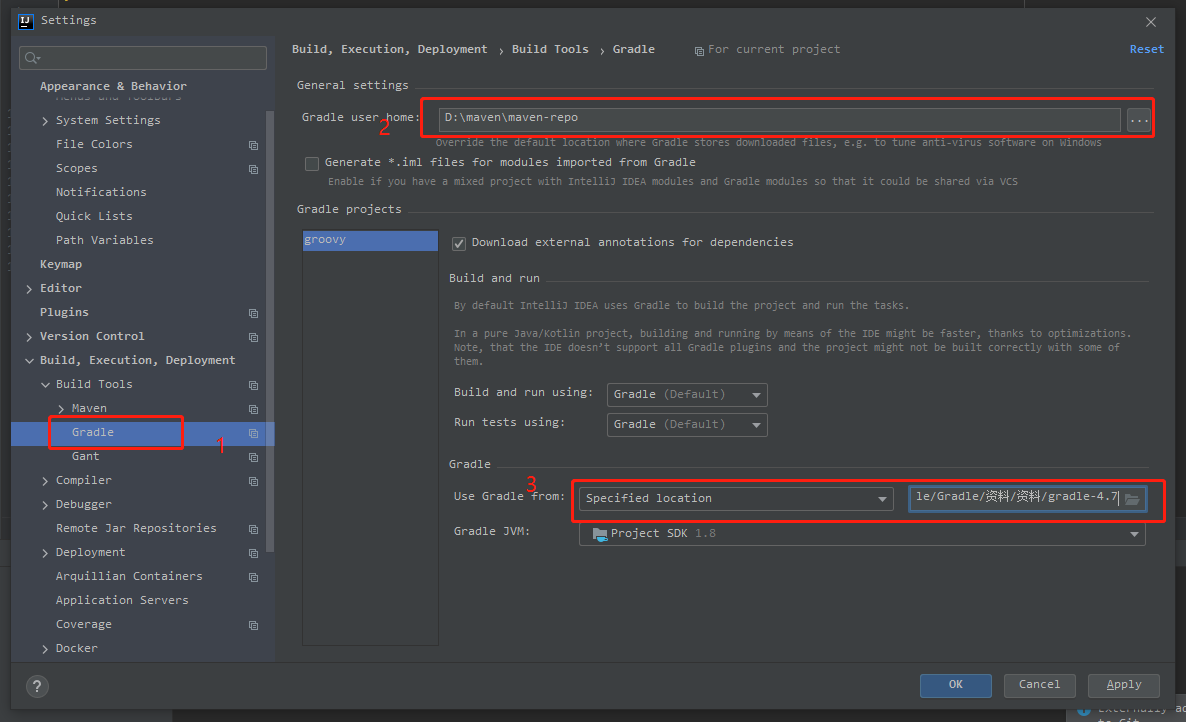1186x722 pixels.
Task: Click the help question mark button
Action: 37,686
